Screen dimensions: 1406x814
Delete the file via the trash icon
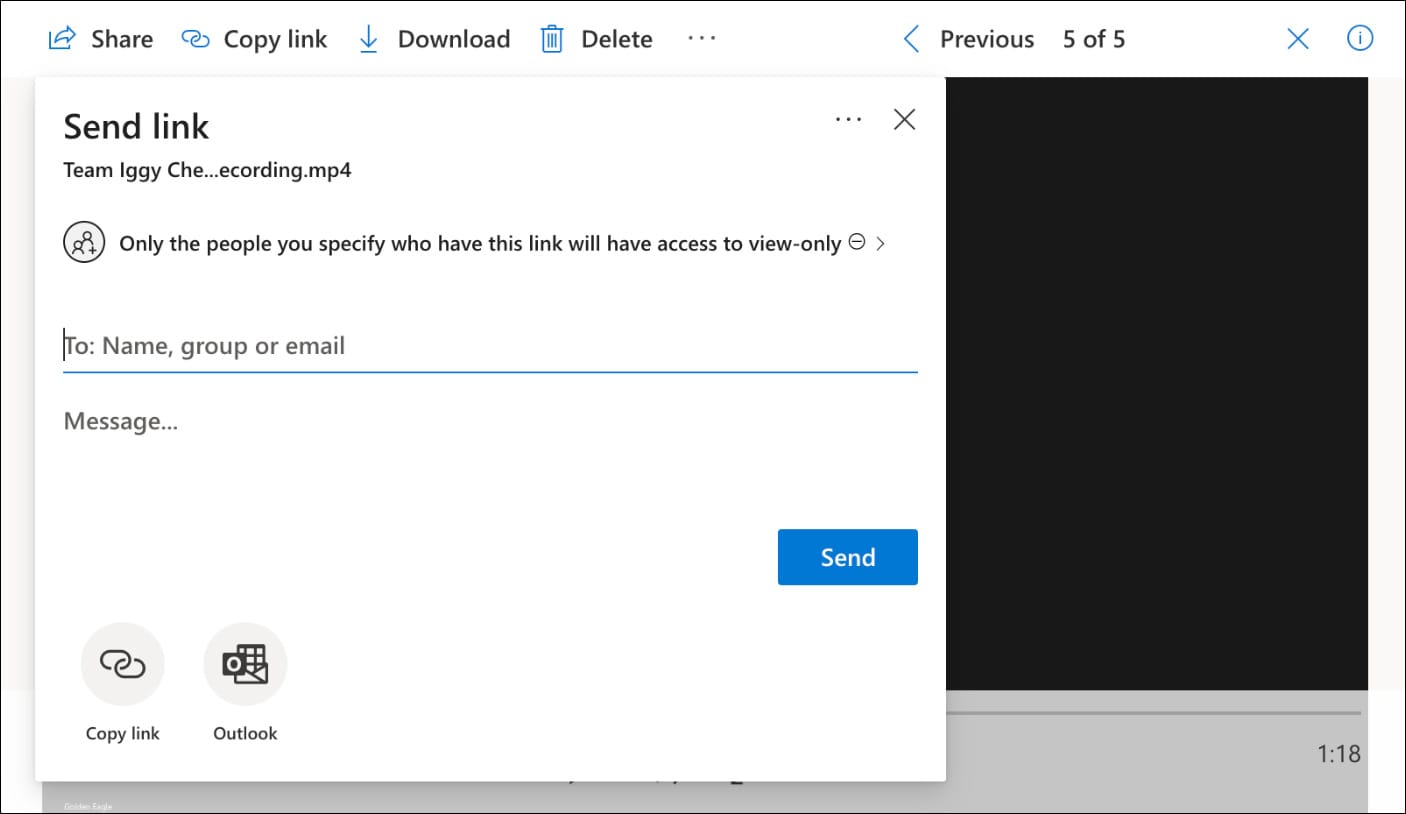[552, 39]
